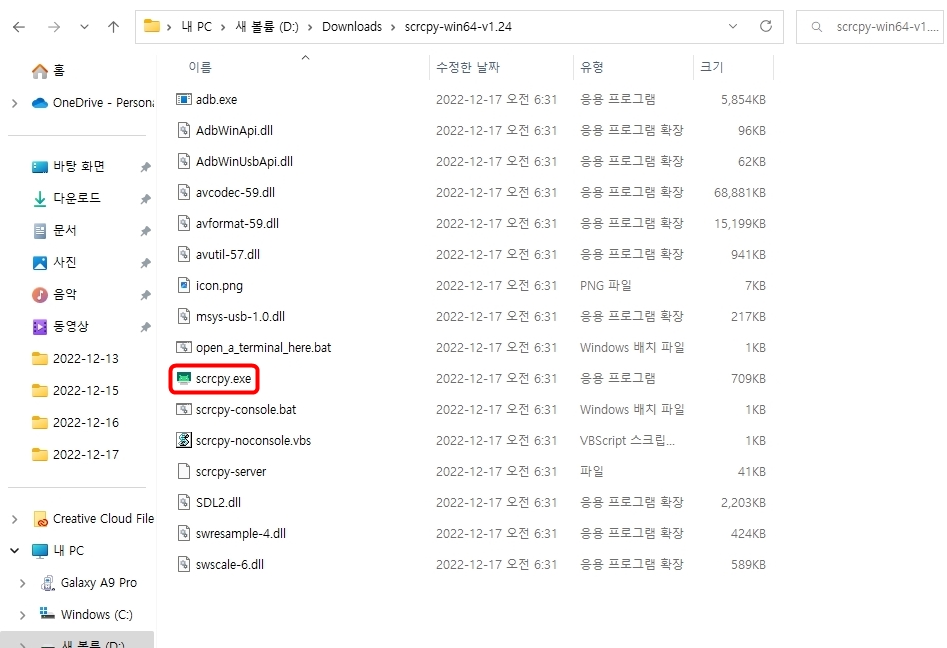Expand the Windows (C:) drive node

point(21,614)
